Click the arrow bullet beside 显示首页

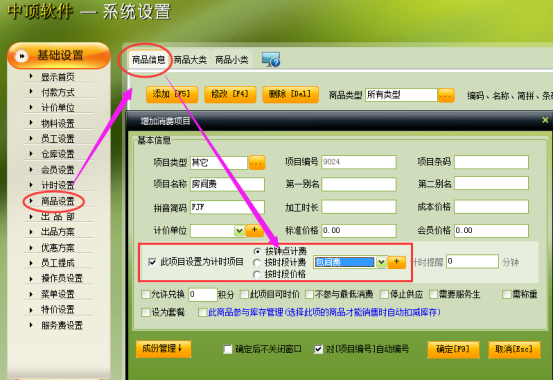click(x=31, y=76)
